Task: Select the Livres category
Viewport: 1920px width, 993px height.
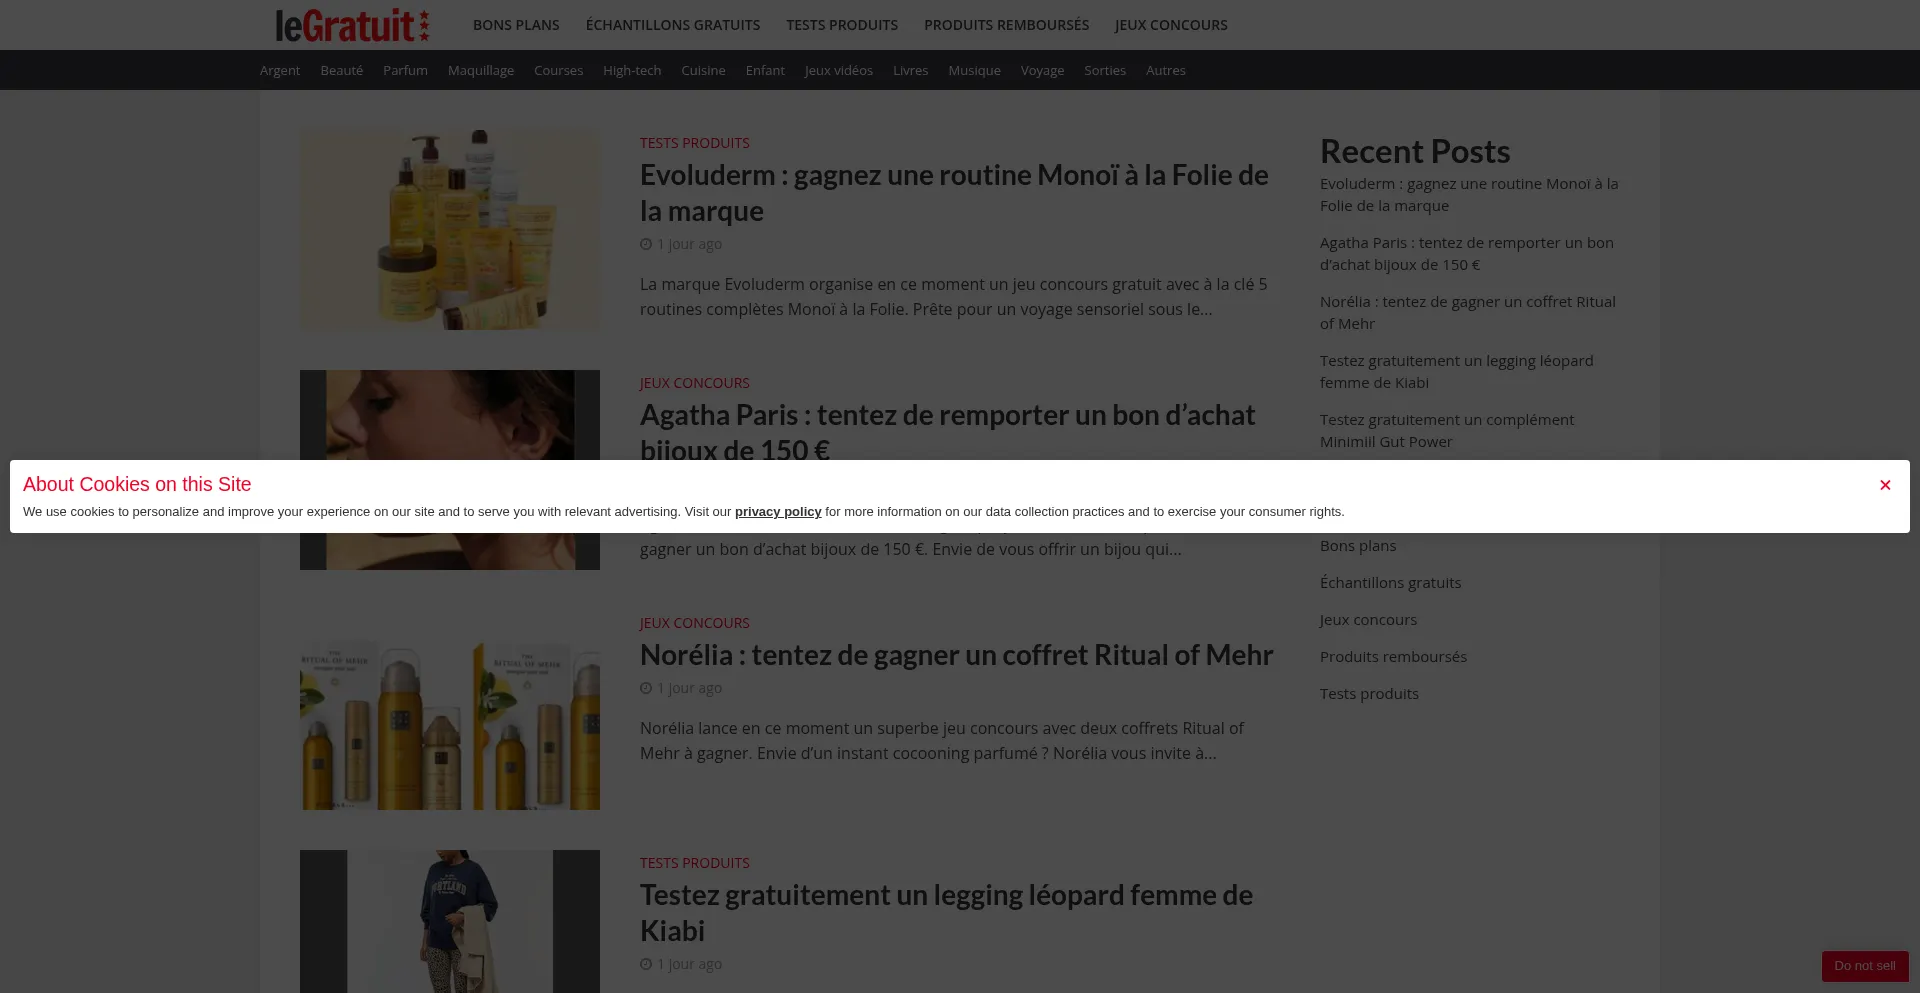Action: click(911, 70)
